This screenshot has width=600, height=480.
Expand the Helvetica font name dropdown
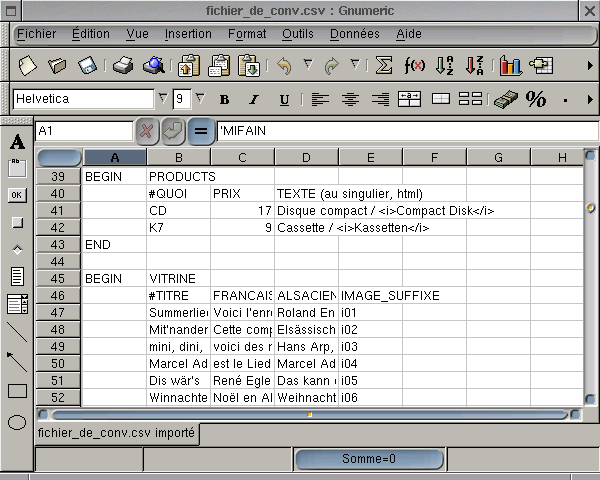pos(163,98)
